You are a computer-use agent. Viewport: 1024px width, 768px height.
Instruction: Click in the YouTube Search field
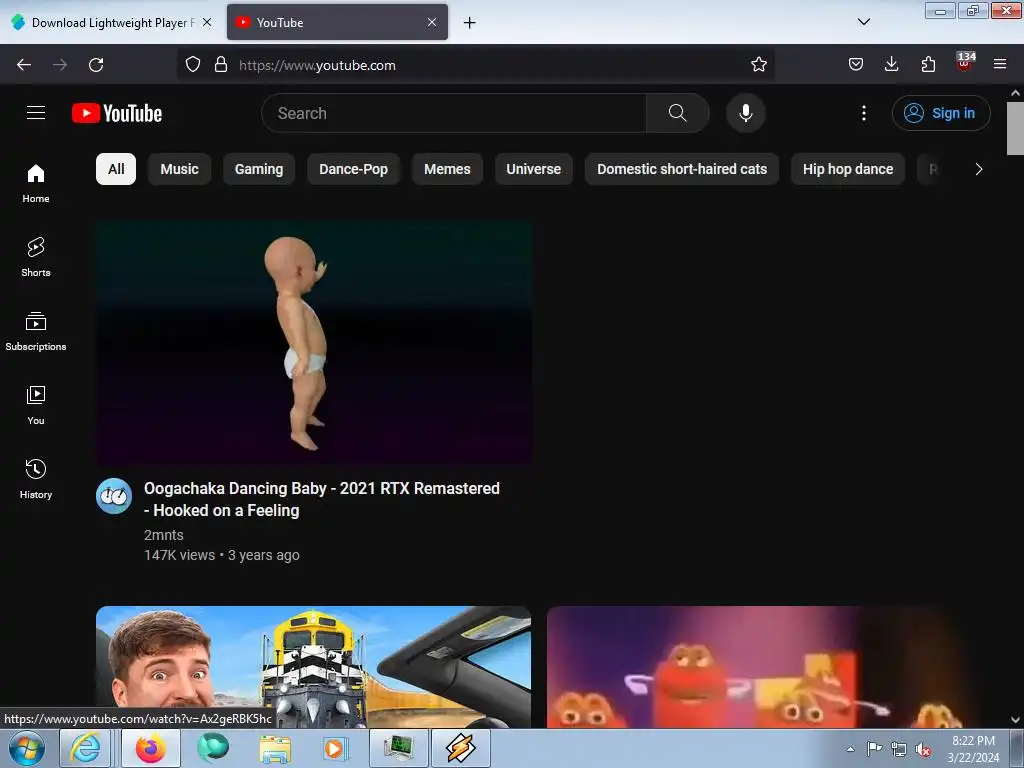[x=454, y=113]
